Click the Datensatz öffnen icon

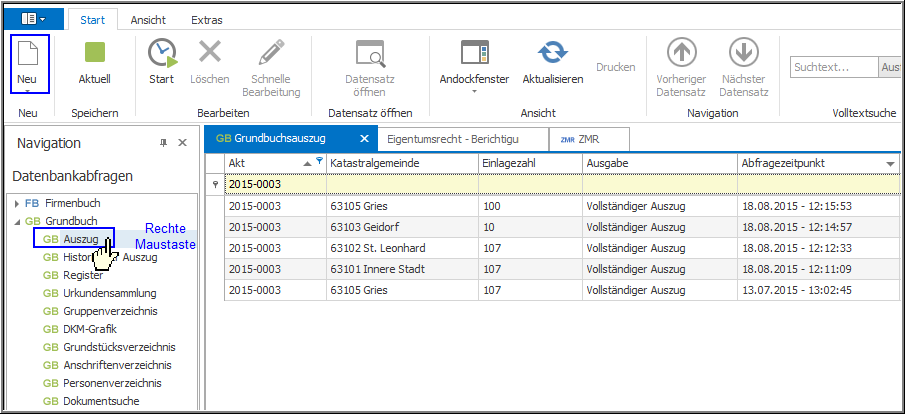click(370, 53)
